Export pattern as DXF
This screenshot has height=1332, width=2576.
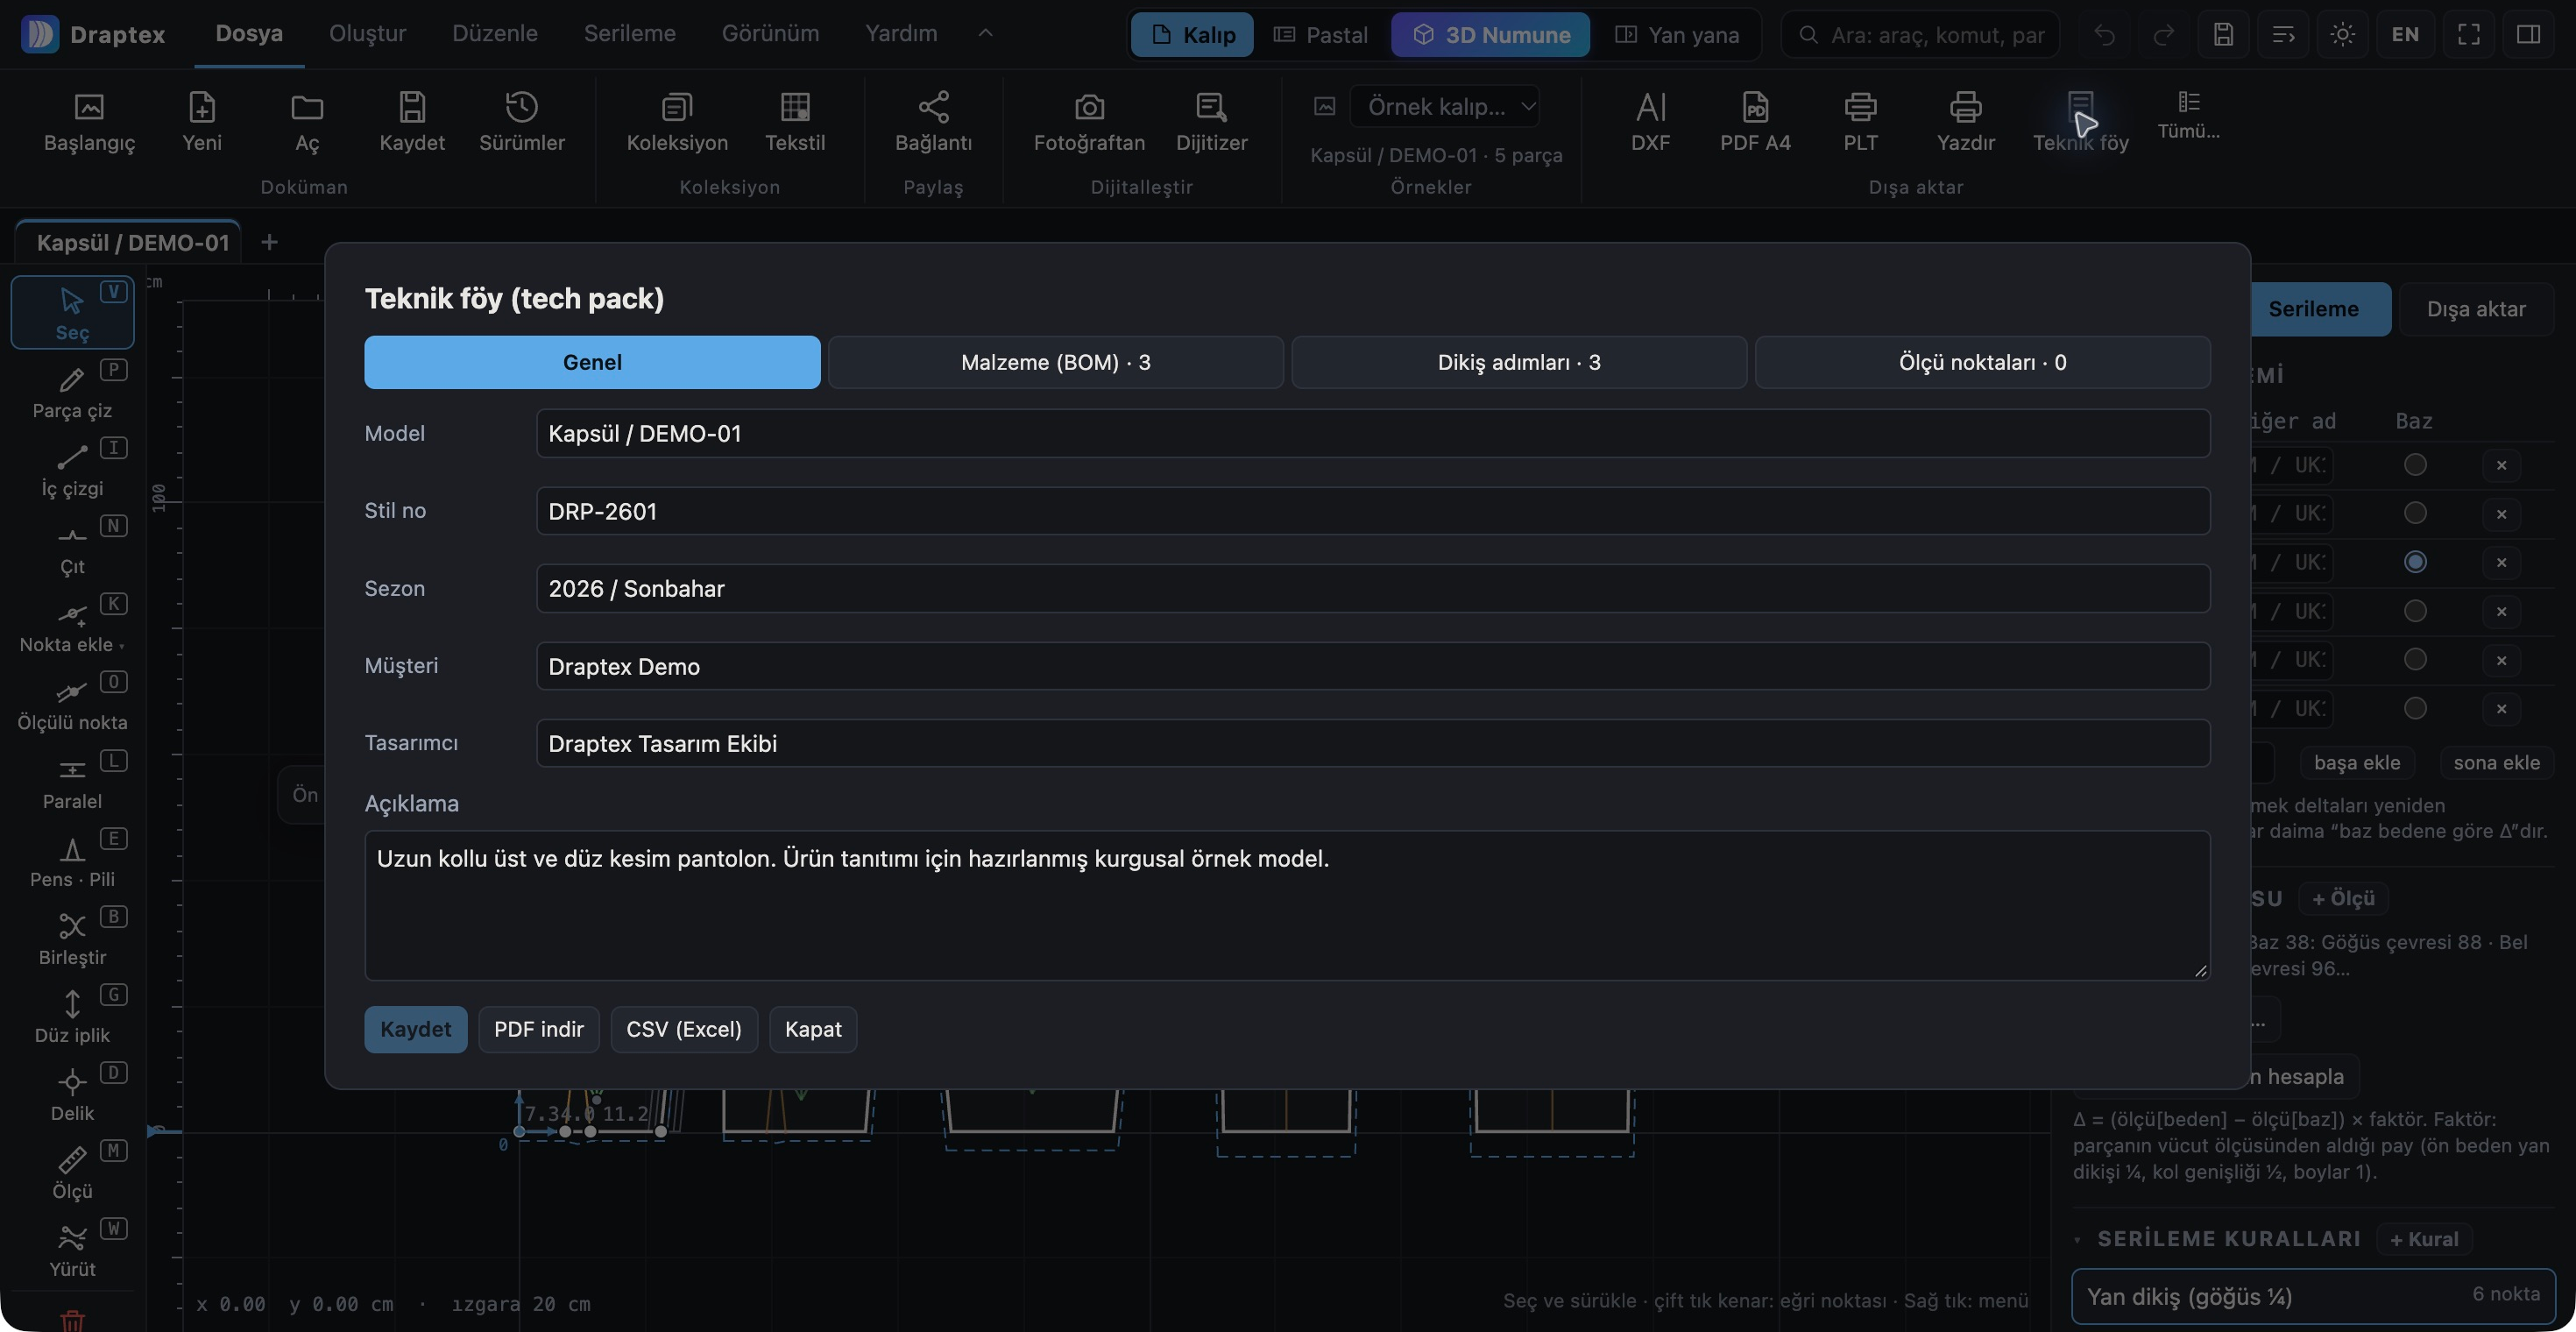(1650, 121)
